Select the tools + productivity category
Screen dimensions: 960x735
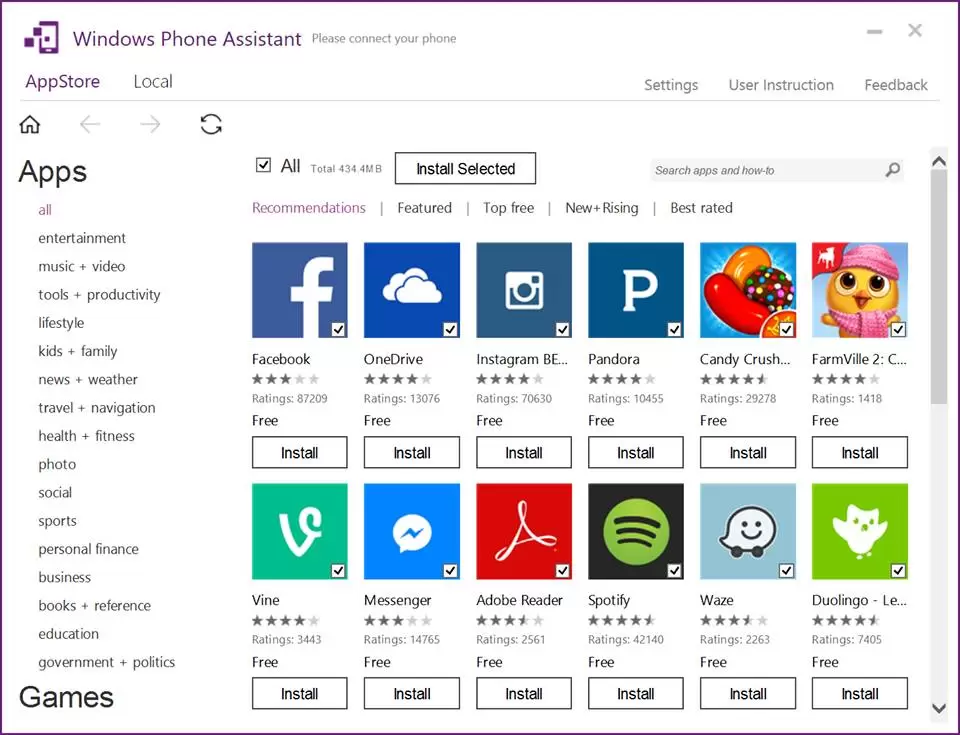99,295
